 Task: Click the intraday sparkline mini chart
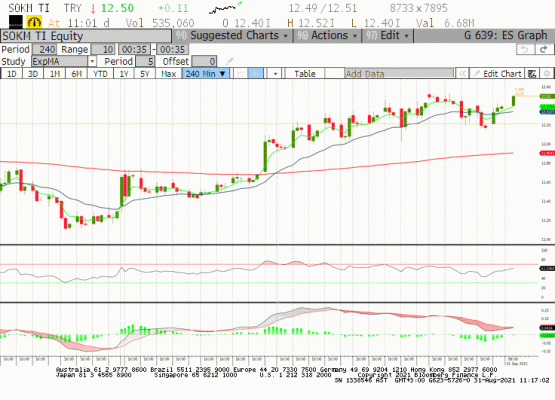(225, 8)
